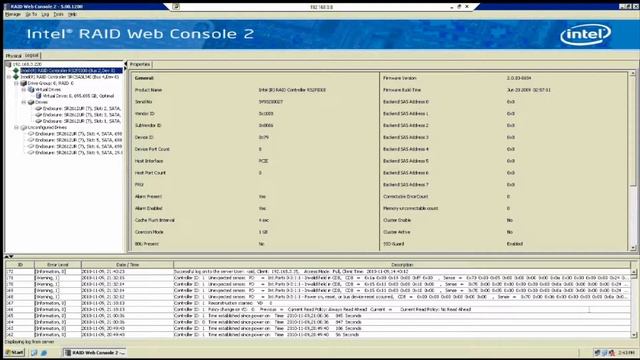The height and width of the screenshot is (360, 640).
Task: Click the green RS2PI008 controller icon
Action: pyautogui.click(x=16, y=71)
